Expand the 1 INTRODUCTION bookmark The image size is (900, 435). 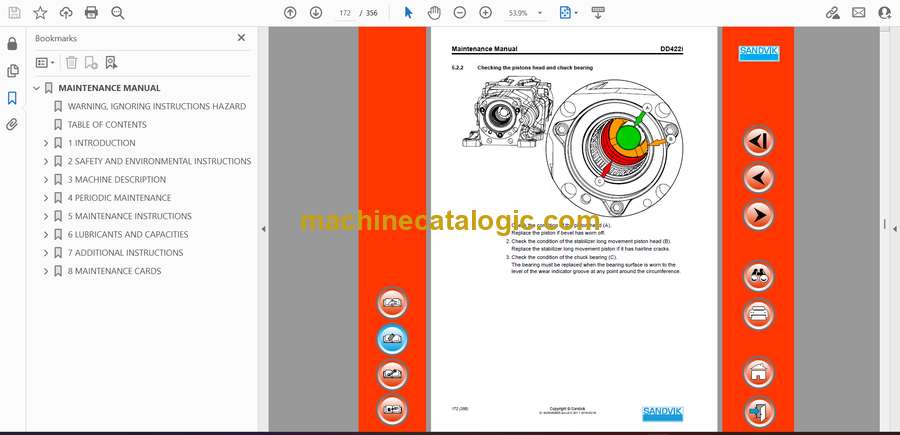coord(46,143)
